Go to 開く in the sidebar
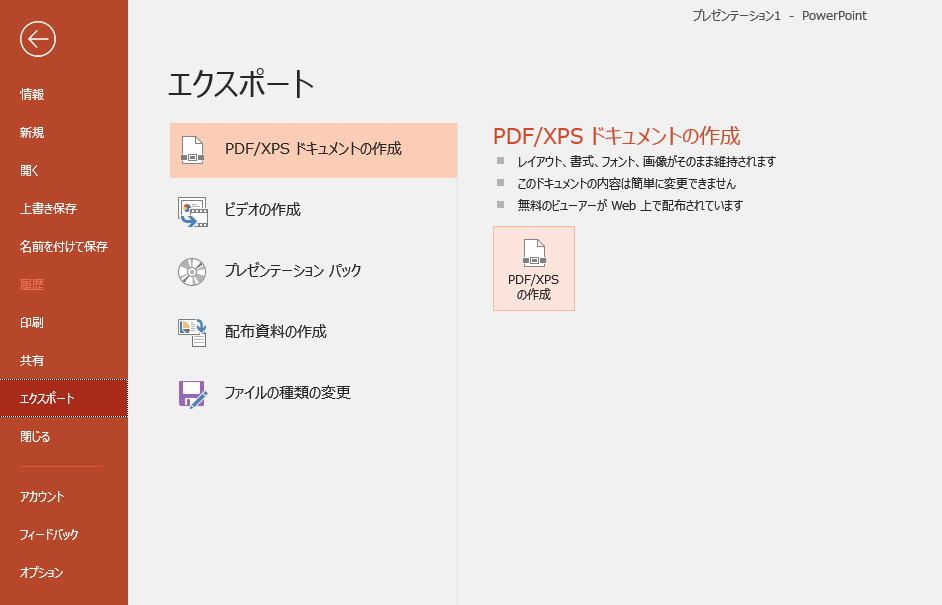This screenshot has height=605, width=942. (x=30, y=171)
